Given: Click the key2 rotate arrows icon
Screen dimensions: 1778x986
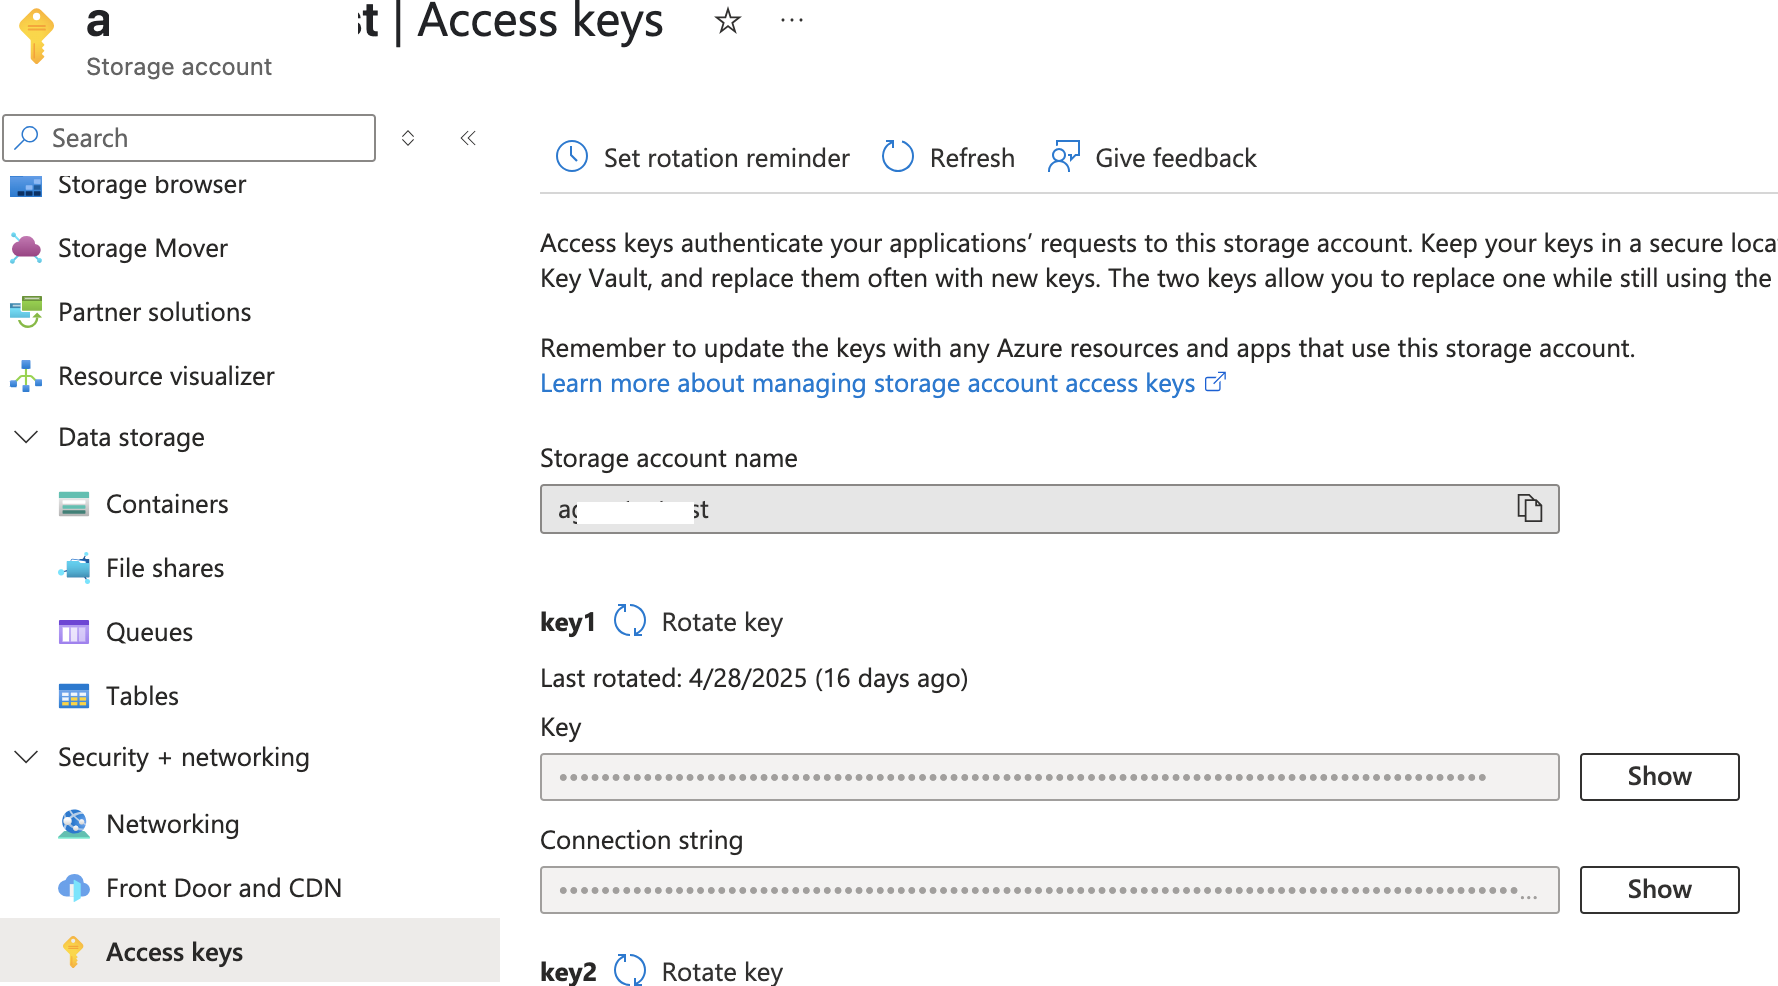Looking at the screenshot, I should click(x=630, y=970).
